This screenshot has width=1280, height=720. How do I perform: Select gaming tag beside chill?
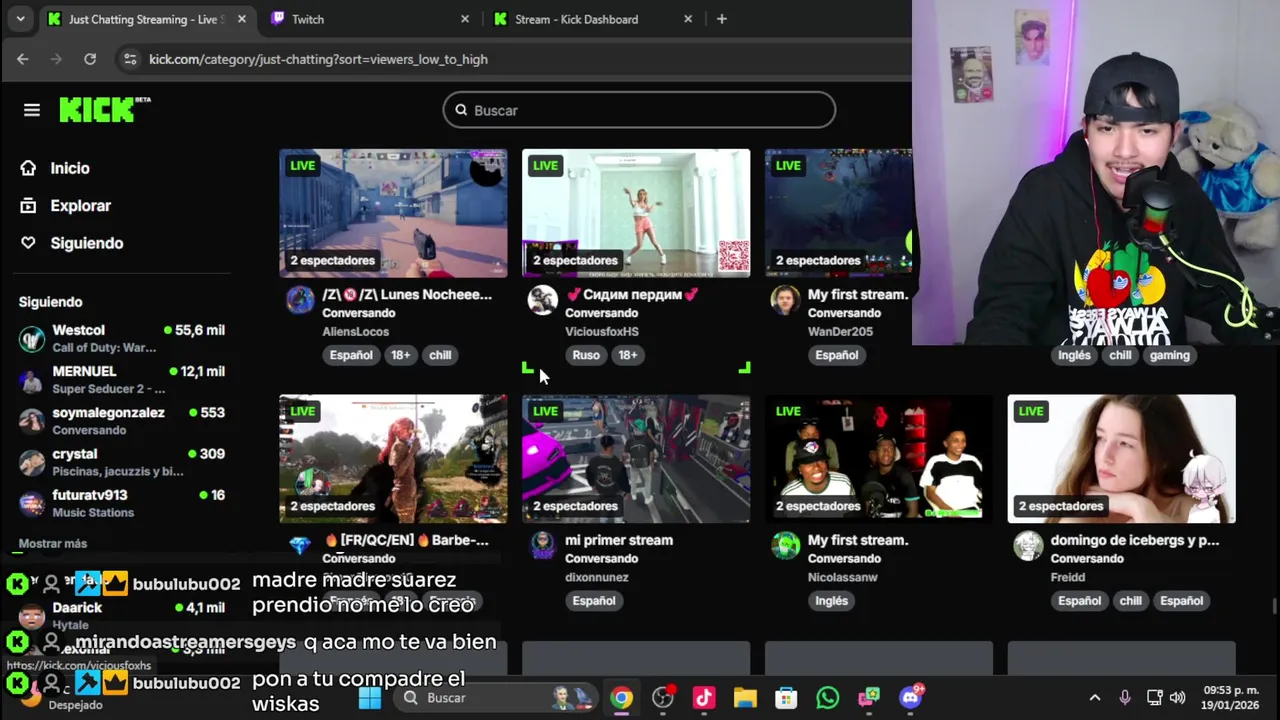(1169, 355)
